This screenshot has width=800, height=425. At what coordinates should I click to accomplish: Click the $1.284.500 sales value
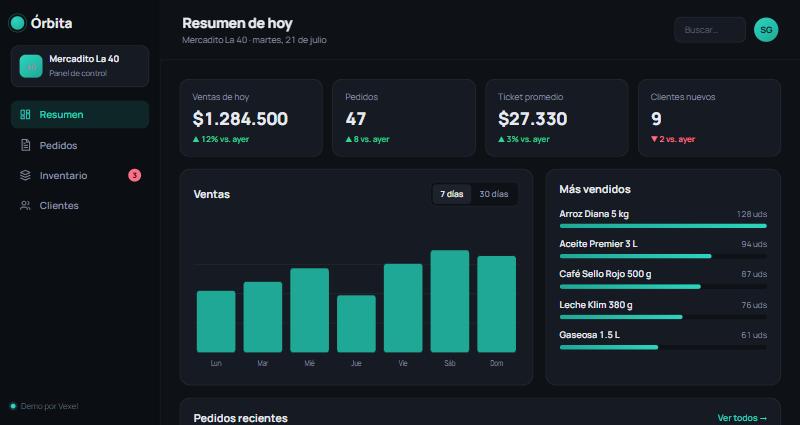click(240, 119)
